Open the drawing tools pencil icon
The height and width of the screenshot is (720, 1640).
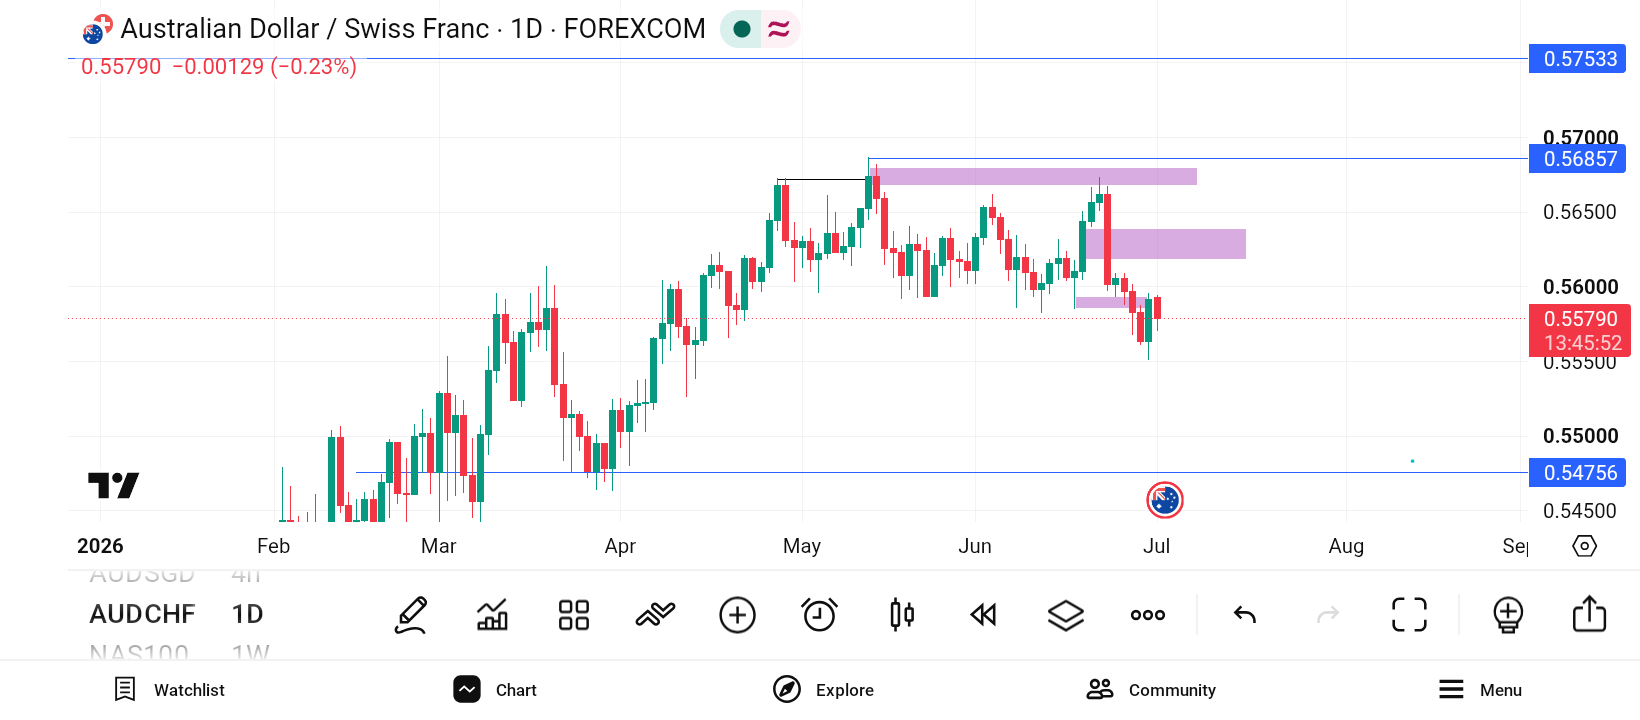pos(411,615)
